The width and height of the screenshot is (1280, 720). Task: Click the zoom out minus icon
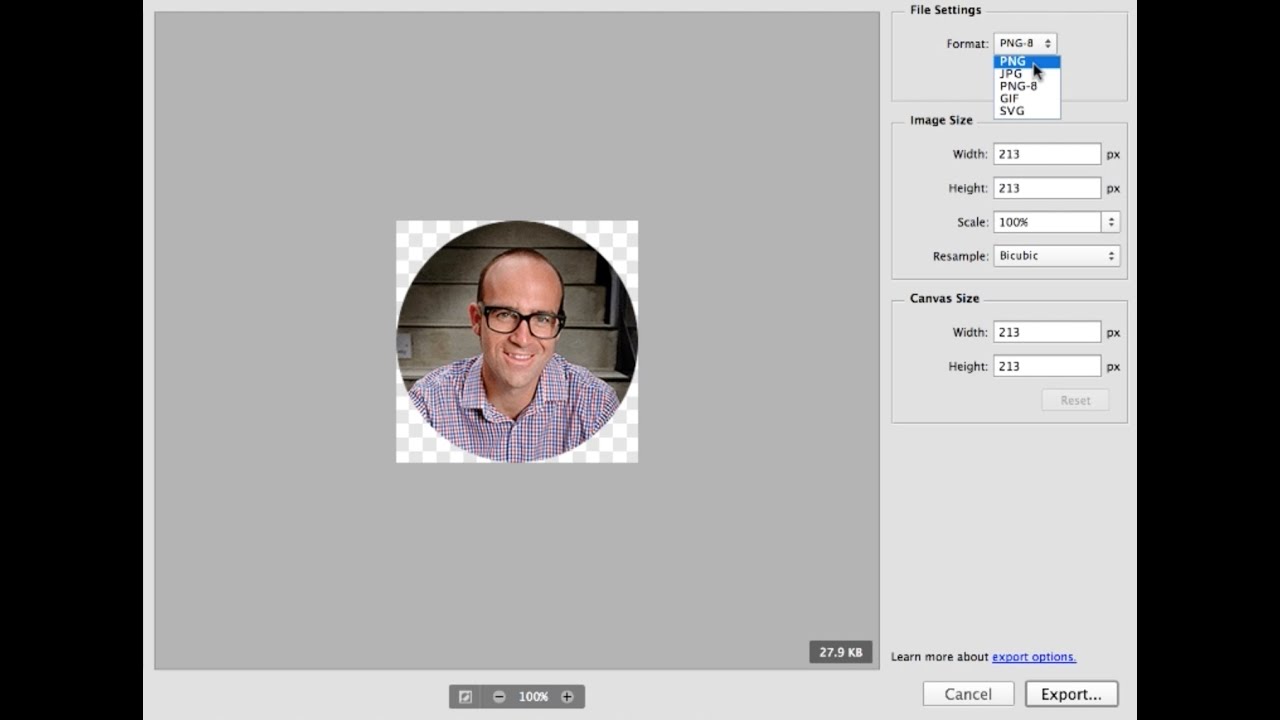coord(499,697)
